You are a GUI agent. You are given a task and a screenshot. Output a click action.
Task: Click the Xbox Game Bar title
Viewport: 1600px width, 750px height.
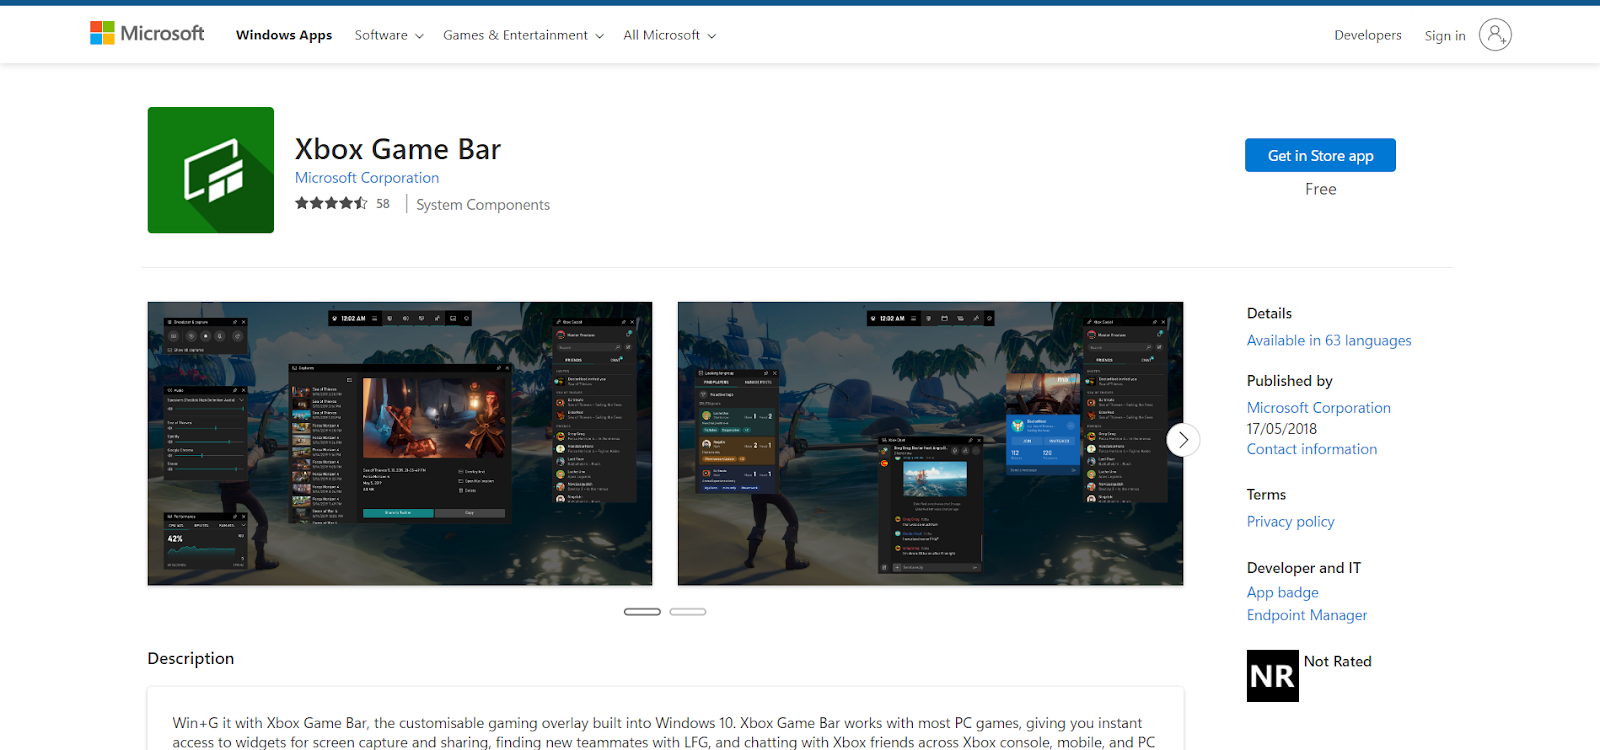pos(398,149)
